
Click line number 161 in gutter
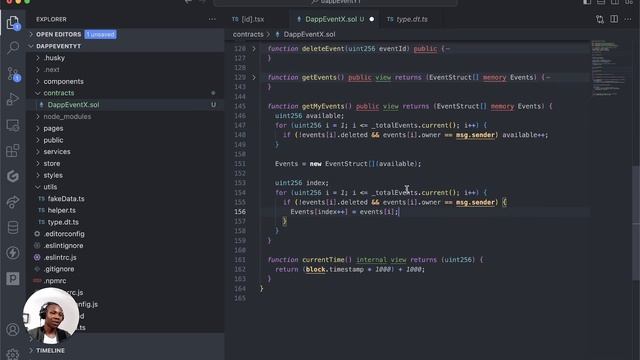tap(240, 260)
